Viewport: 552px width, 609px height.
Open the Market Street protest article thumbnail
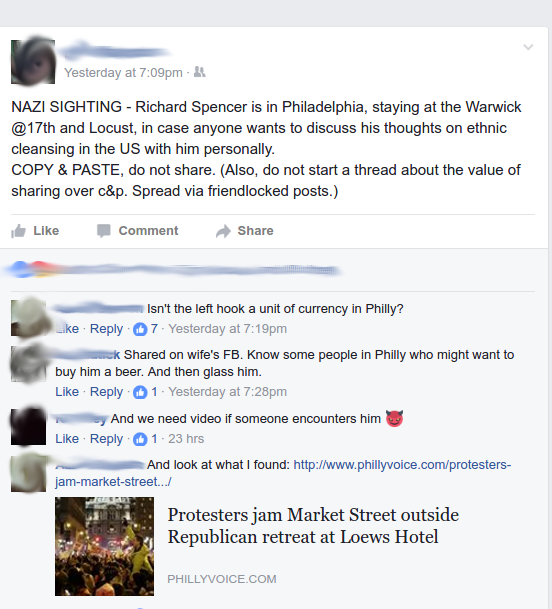pyautogui.click(x=104, y=546)
